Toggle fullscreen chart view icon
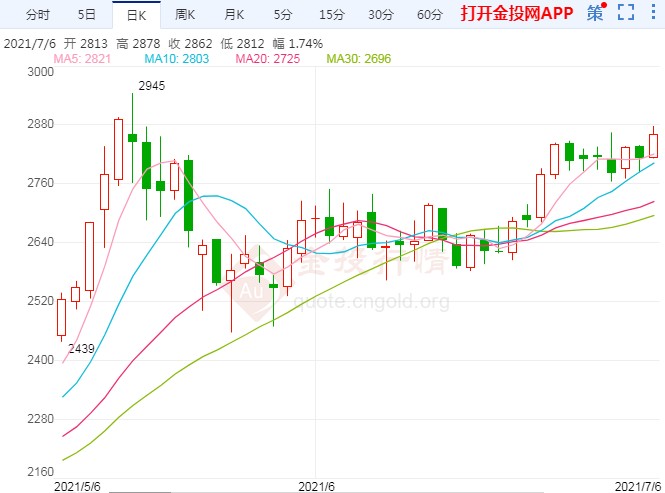Image resolution: width=665 pixels, height=493 pixels. (x=626, y=12)
